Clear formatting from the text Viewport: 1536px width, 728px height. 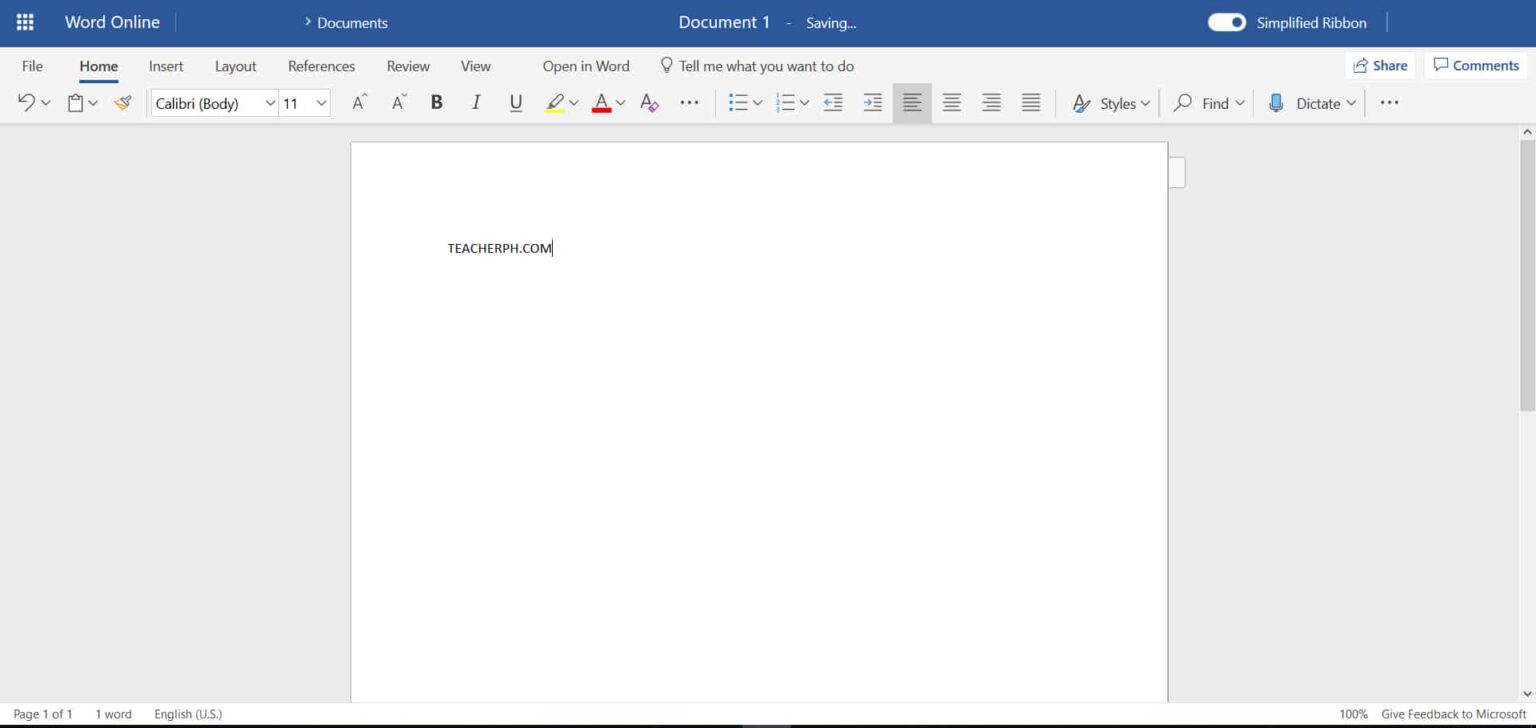(648, 102)
